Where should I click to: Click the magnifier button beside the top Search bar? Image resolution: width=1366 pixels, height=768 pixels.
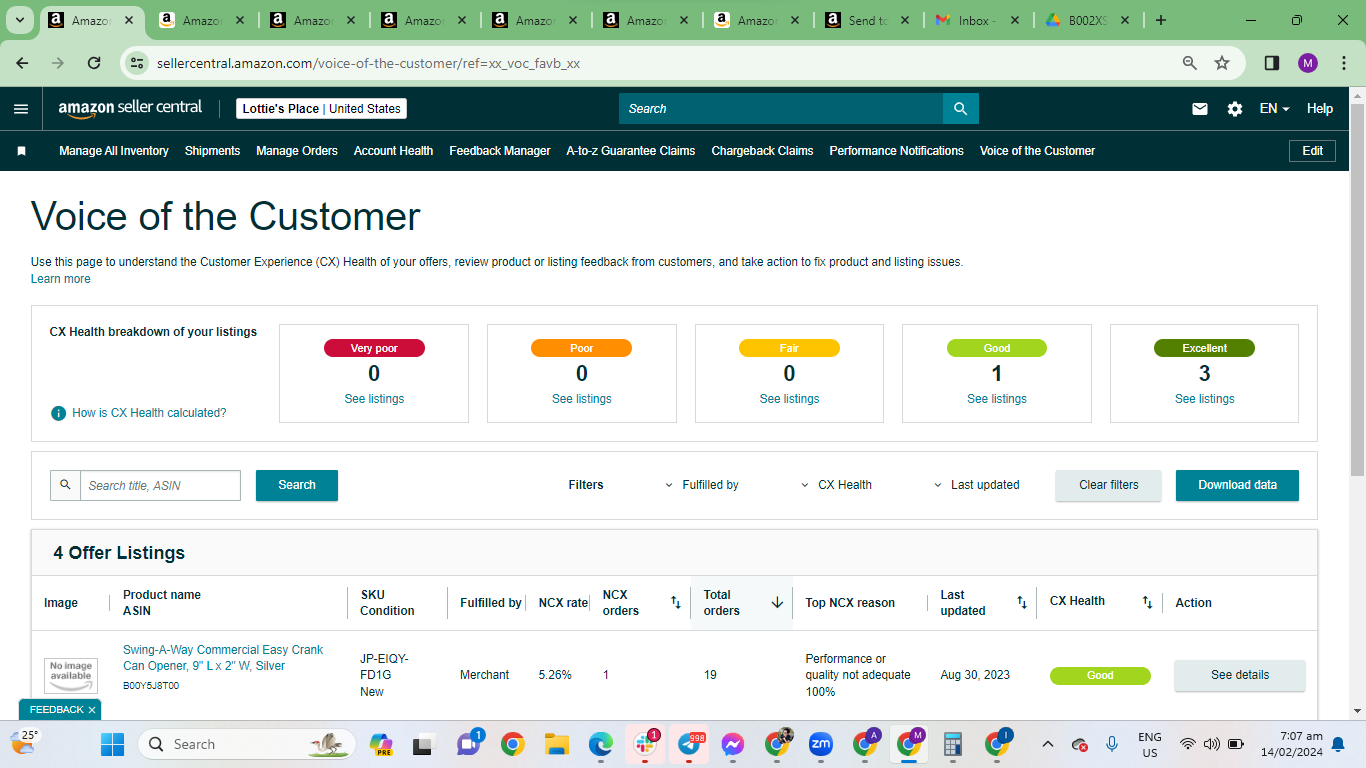(x=960, y=109)
